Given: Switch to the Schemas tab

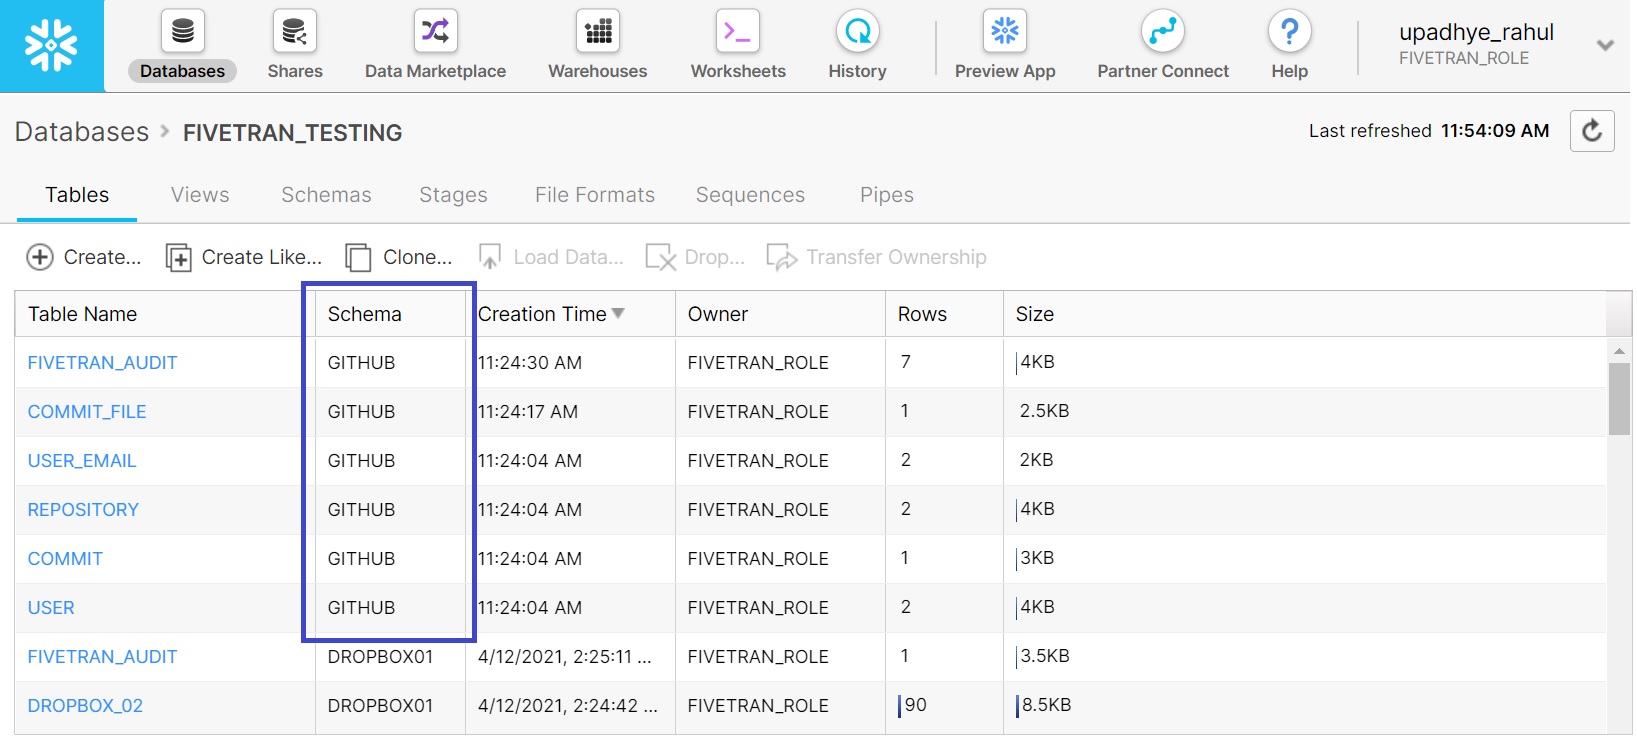Looking at the screenshot, I should [x=326, y=195].
